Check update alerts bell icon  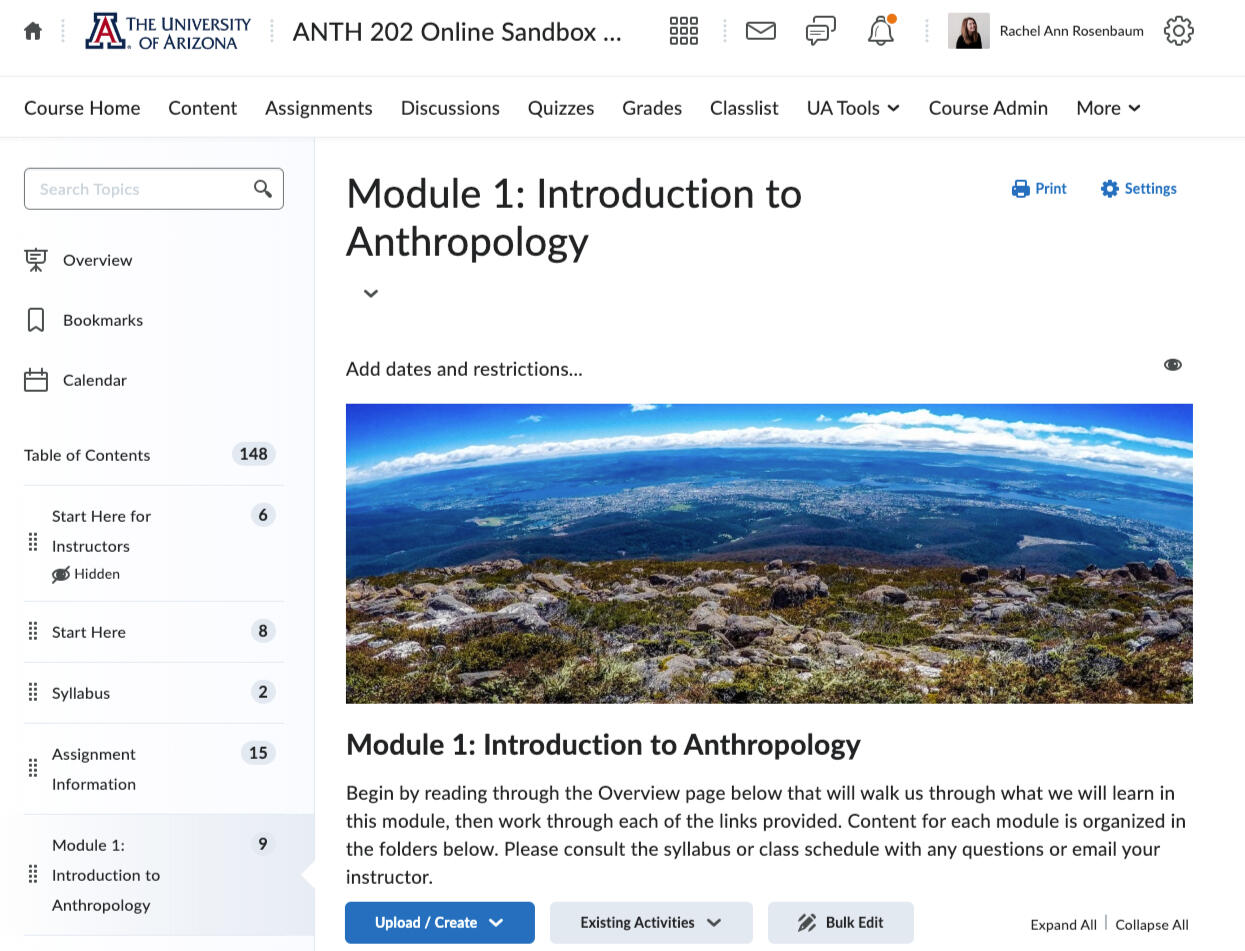point(880,32)
